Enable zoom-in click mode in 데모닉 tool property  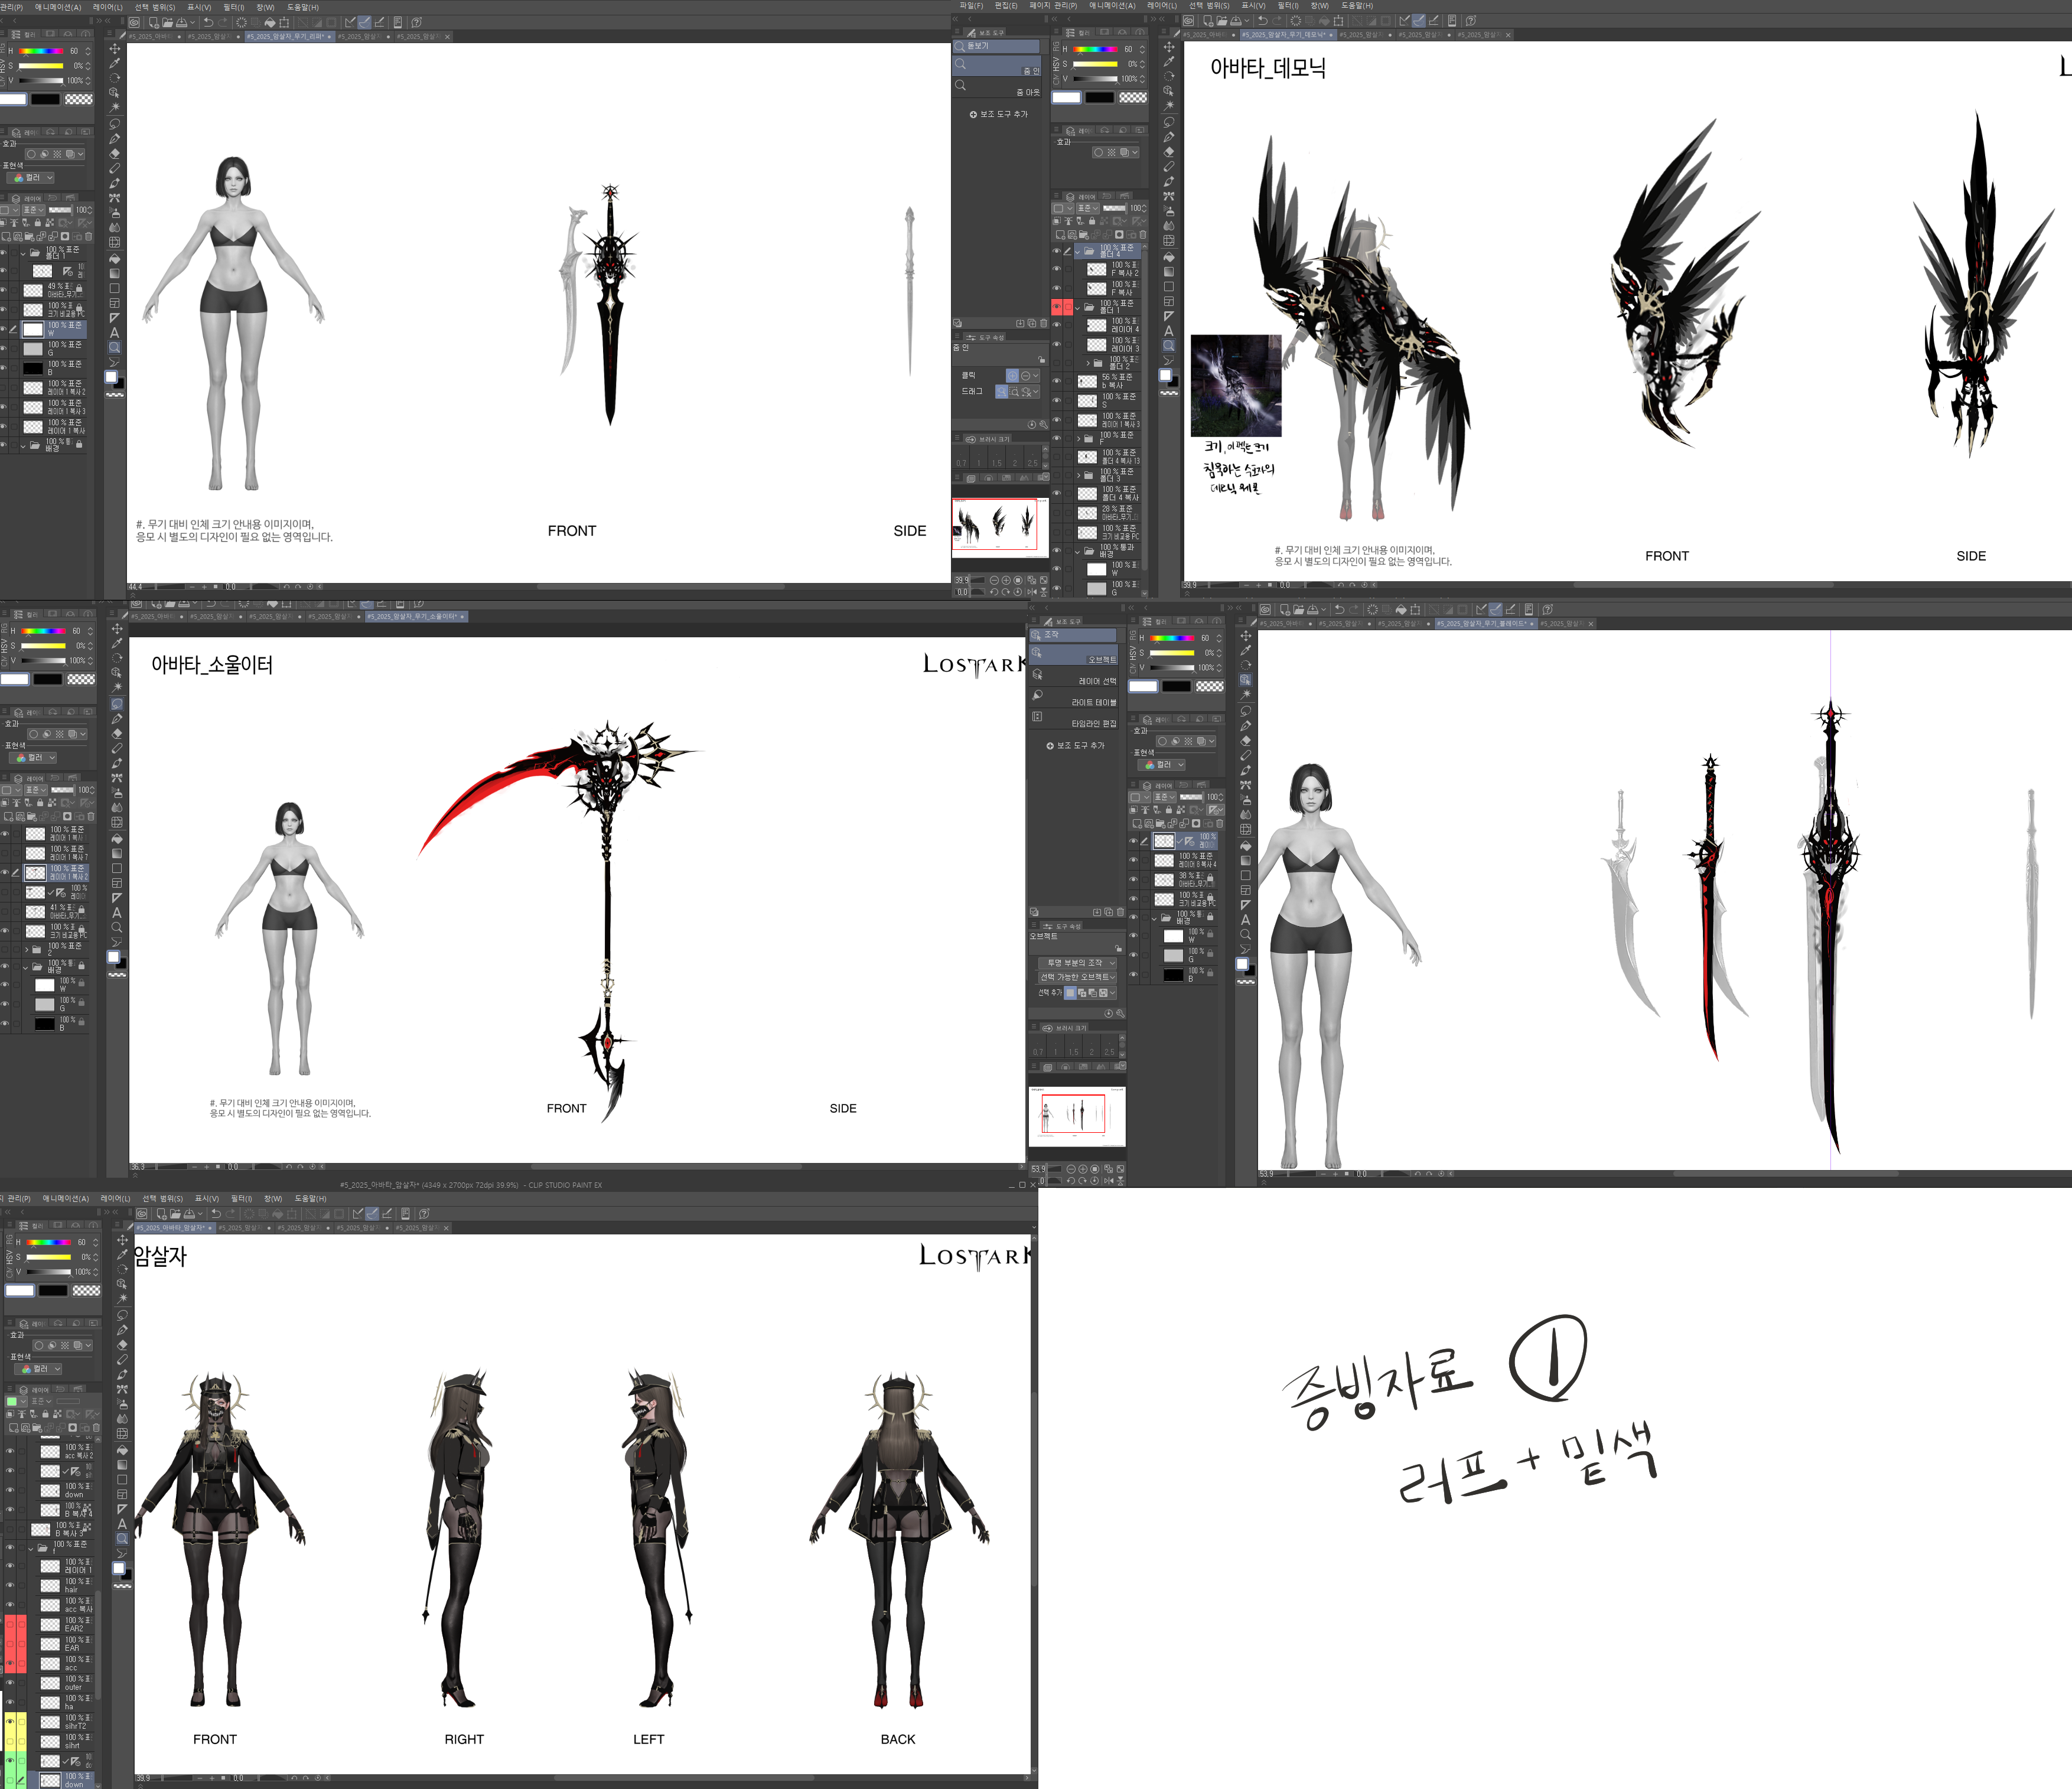1012,375
